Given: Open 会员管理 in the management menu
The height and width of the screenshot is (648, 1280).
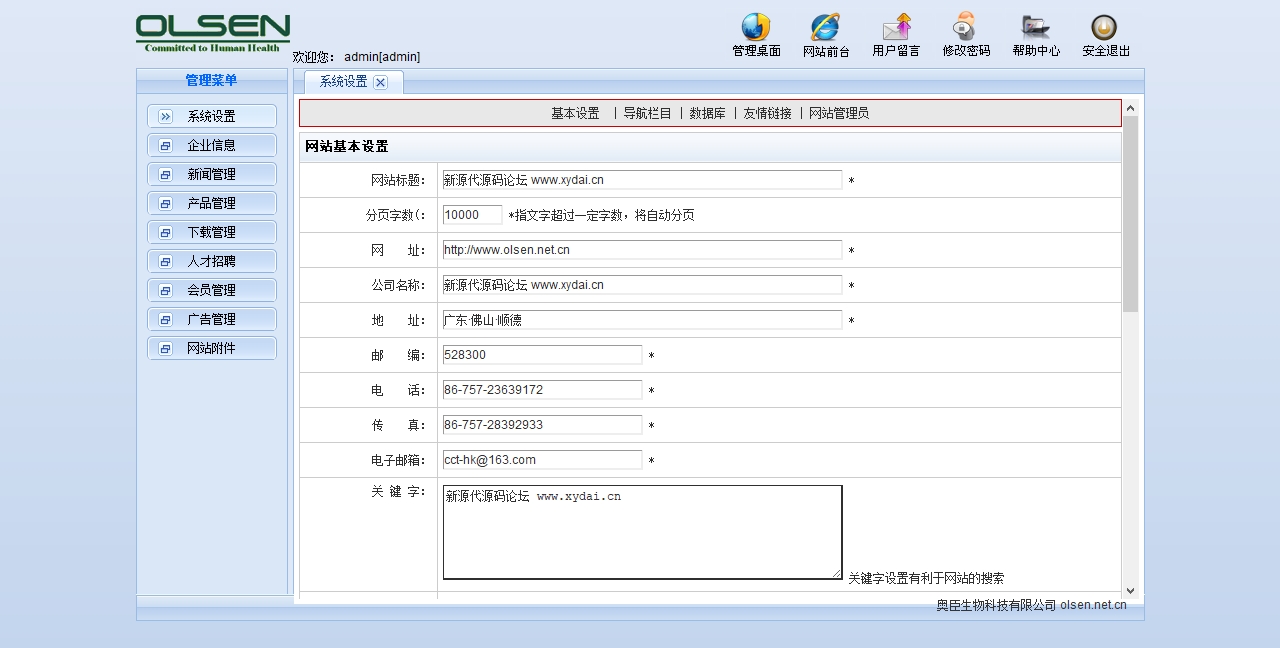Looking at the screenshot, I should [212, 291].
